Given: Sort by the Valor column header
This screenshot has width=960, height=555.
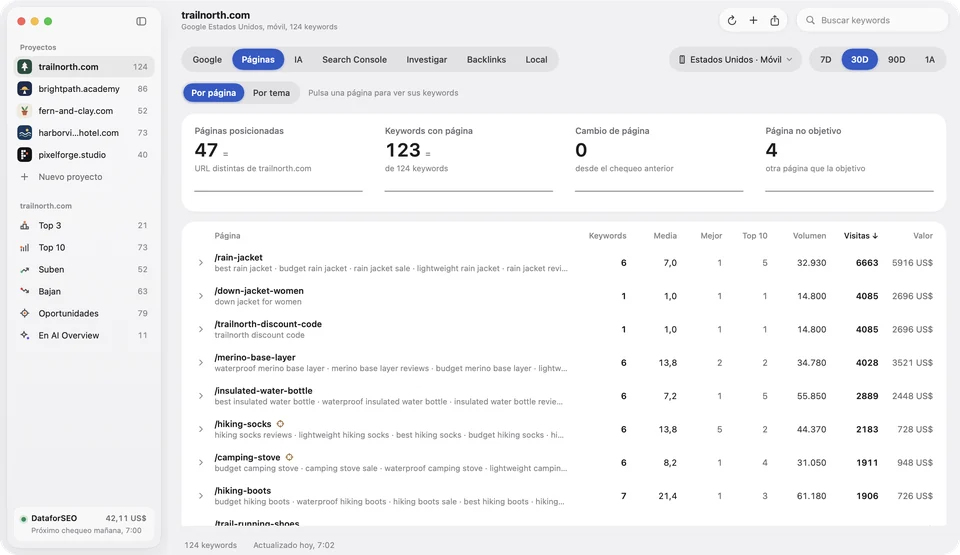Looking at the screenshot, I should pos(923,236).
